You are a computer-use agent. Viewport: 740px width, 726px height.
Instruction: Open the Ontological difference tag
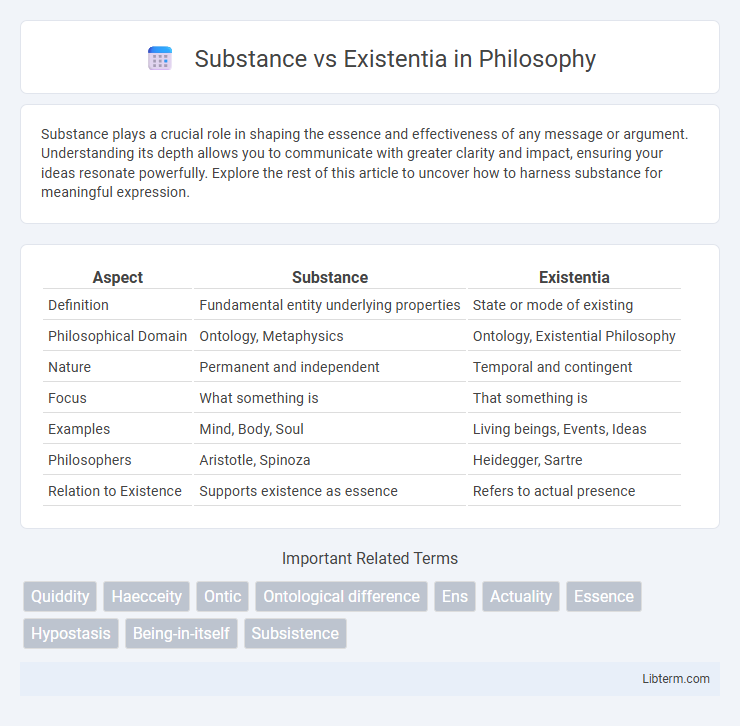(341, 596)
